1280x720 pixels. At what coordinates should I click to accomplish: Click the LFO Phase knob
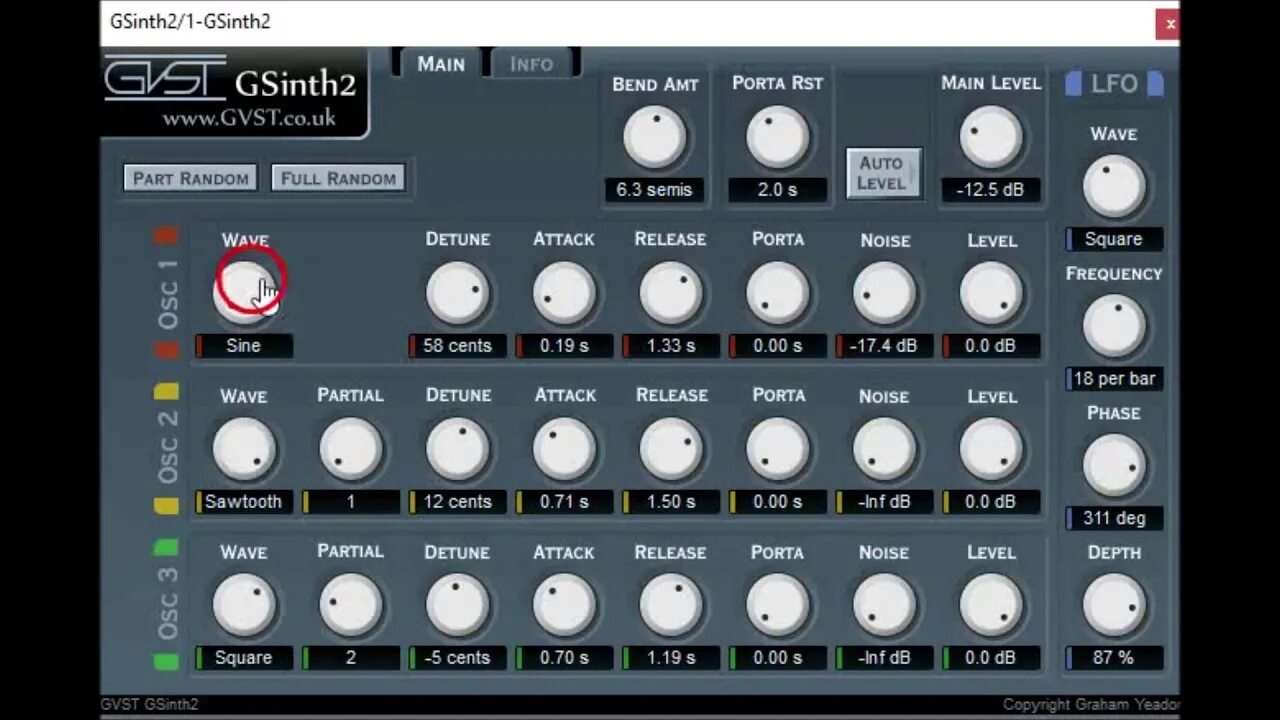pyautogui.click(x=1113, y=466)
